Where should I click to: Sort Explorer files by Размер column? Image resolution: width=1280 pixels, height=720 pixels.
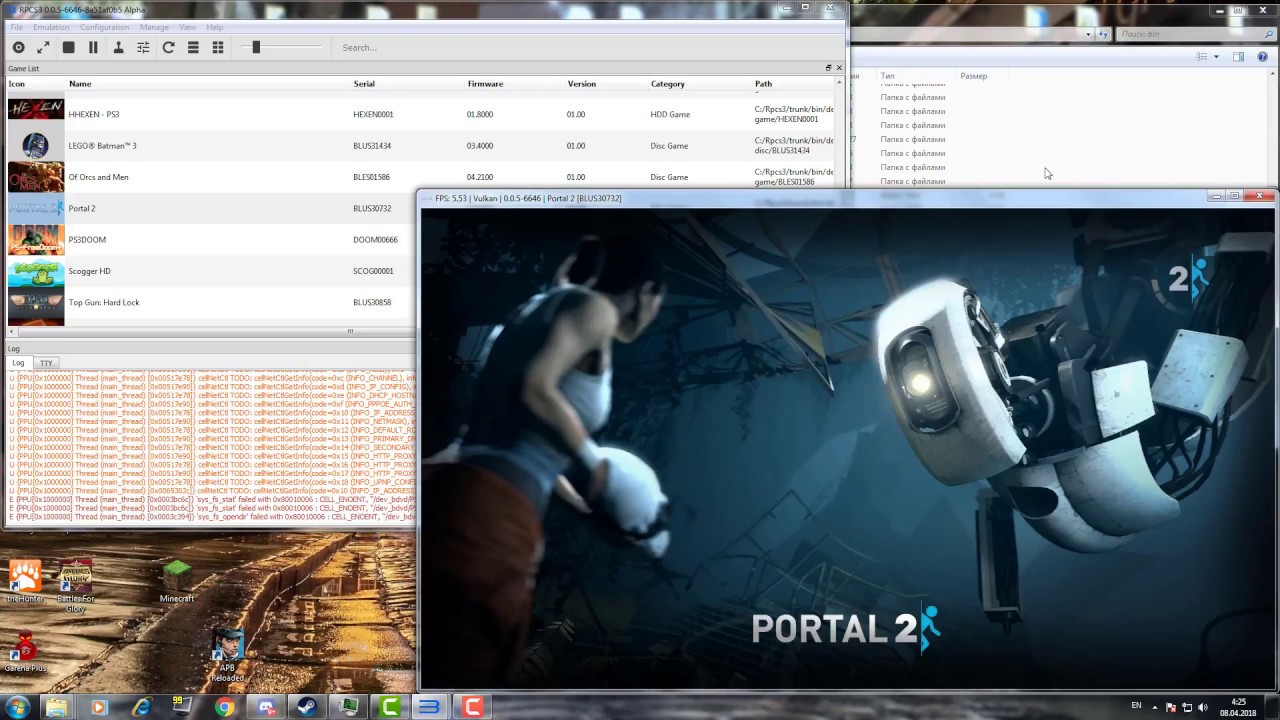pyautogui.click(x=973, y=76)
